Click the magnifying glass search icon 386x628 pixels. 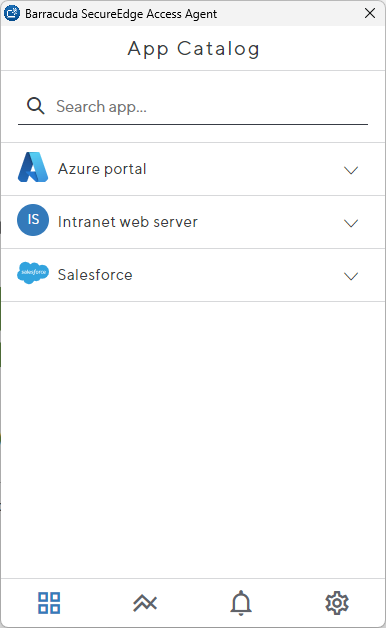point(36,106)
